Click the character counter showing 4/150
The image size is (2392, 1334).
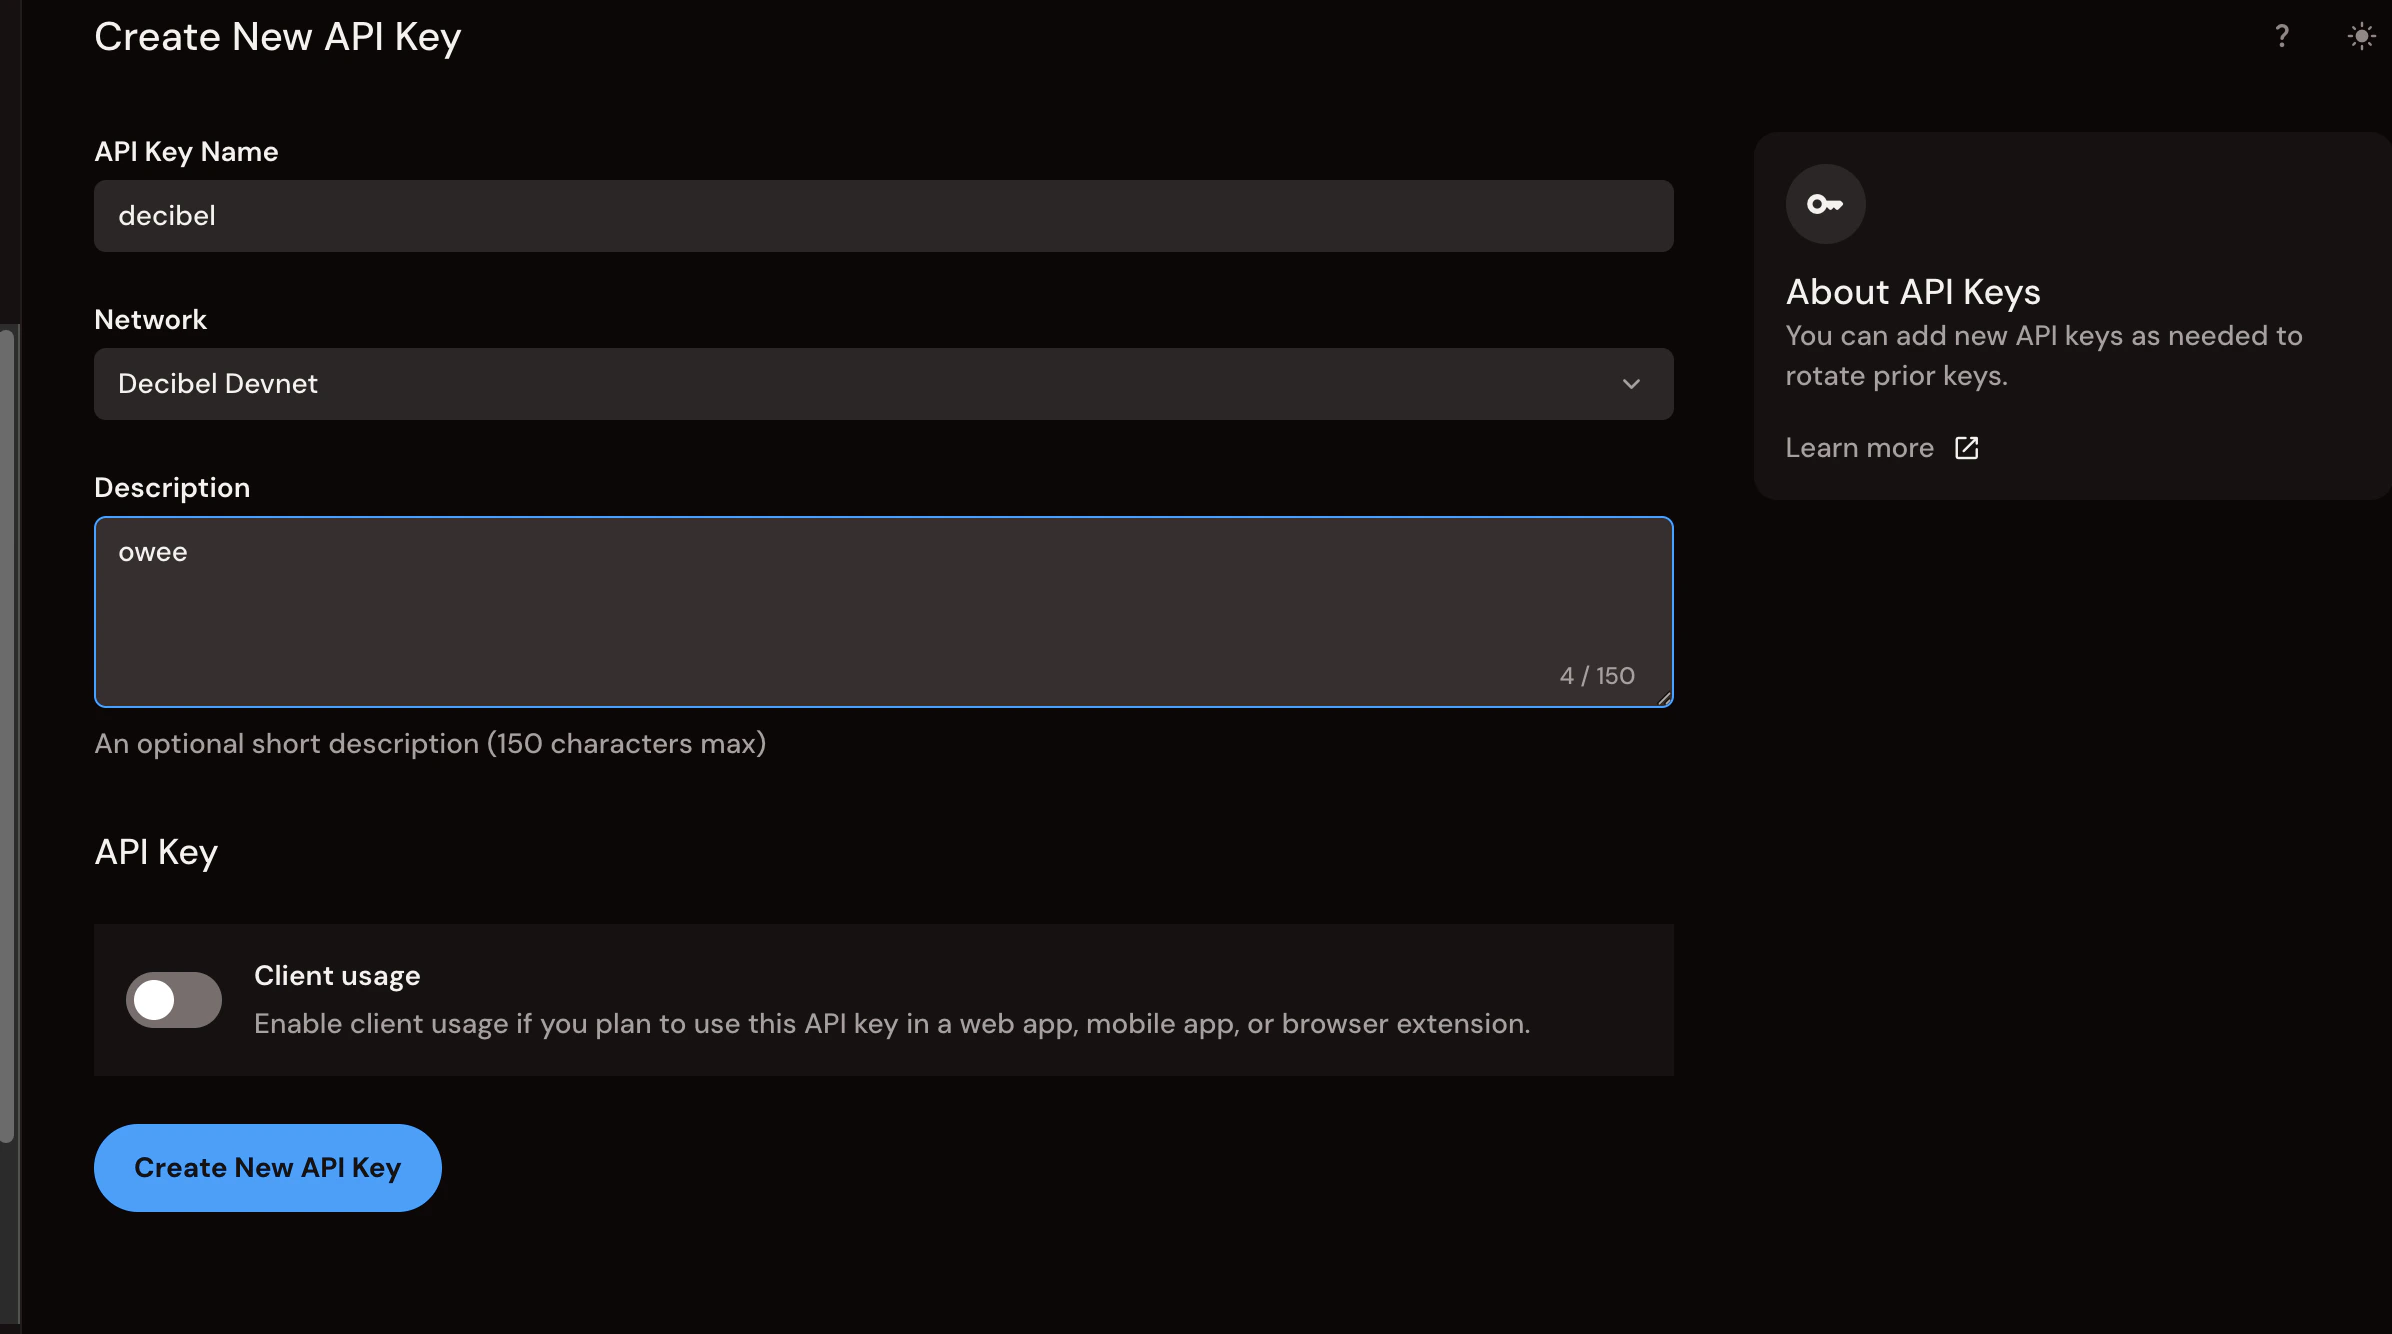[x=1597, y=675]
